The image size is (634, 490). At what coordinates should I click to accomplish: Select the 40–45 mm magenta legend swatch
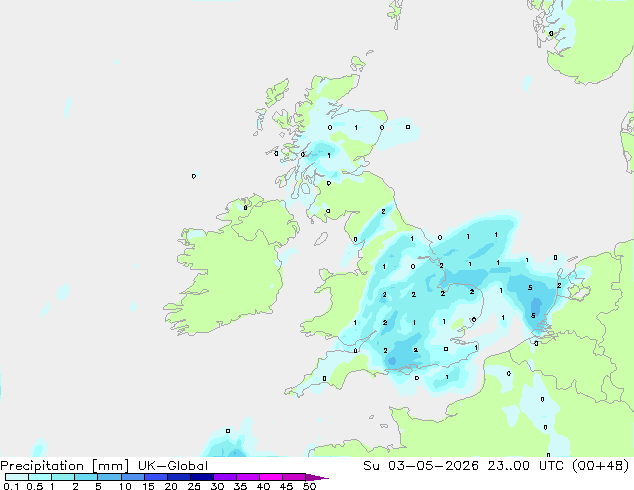pyautogui.click(x=271, y=477)
